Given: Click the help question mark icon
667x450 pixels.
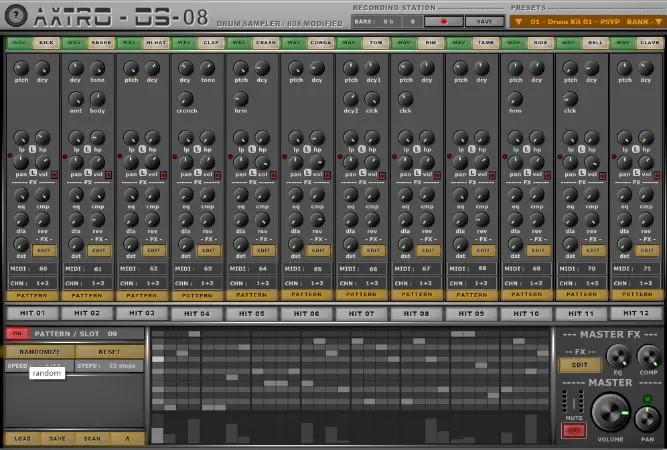Looking at the screenshot, I should (x=16, y=14).
